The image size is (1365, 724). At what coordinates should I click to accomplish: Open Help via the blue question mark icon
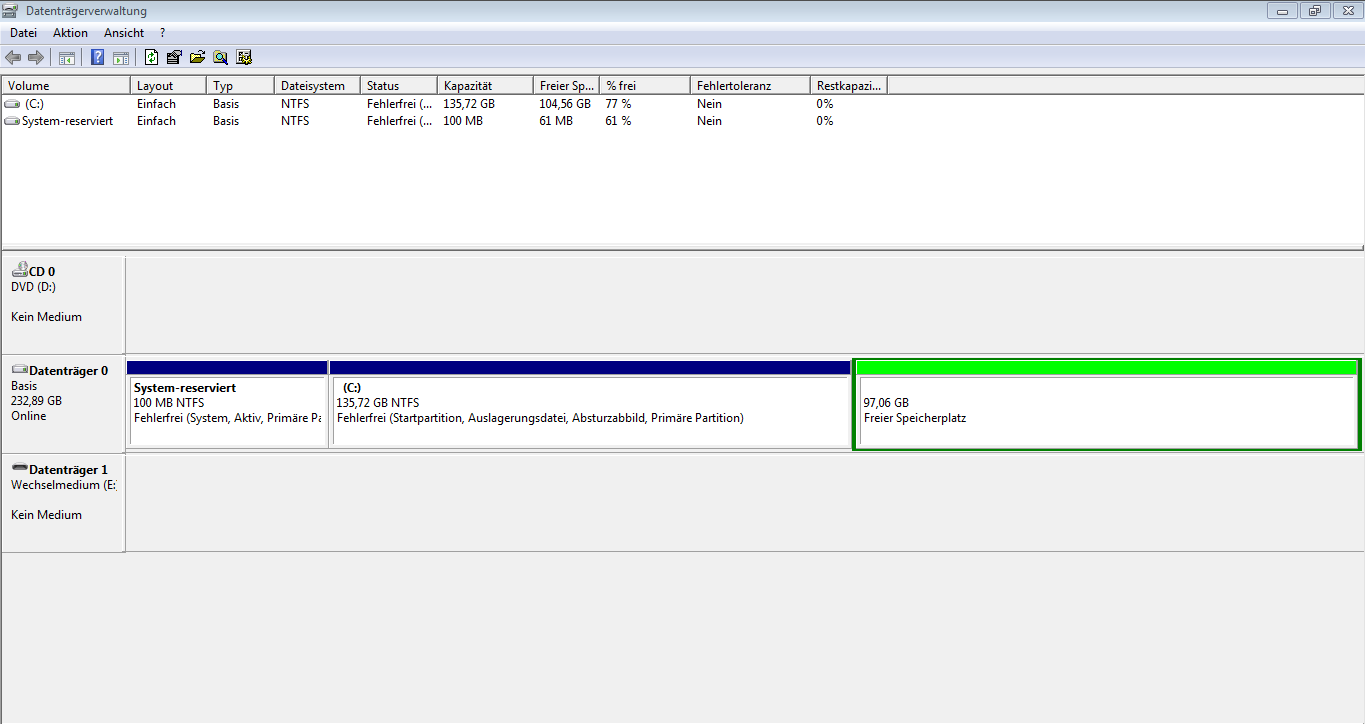click(98, 57)
